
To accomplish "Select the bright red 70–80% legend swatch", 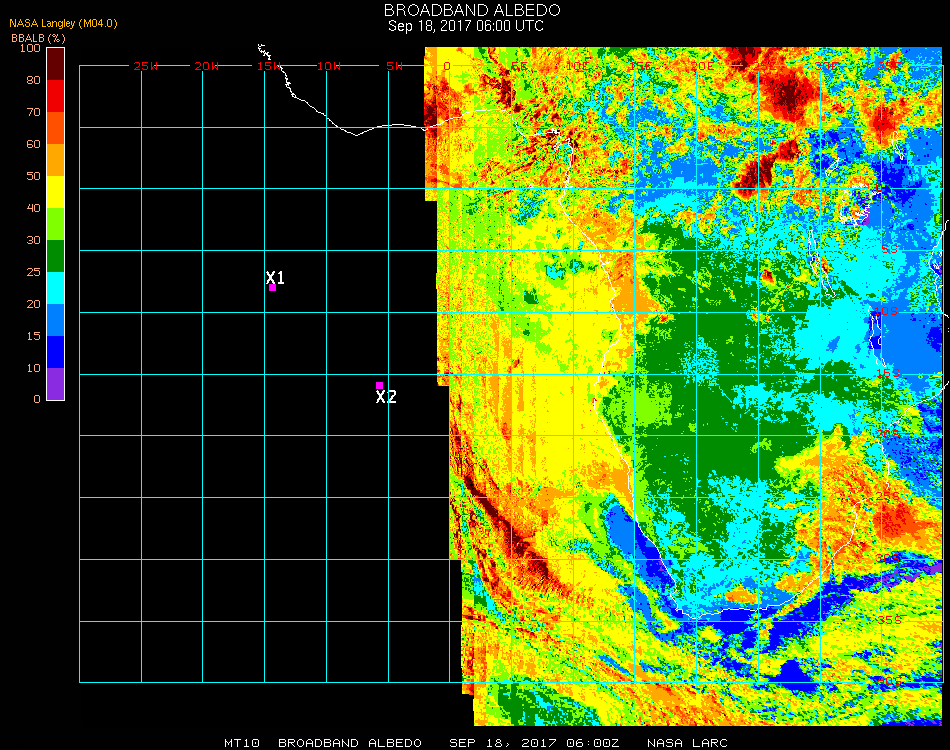I will (x=56, y=96).
